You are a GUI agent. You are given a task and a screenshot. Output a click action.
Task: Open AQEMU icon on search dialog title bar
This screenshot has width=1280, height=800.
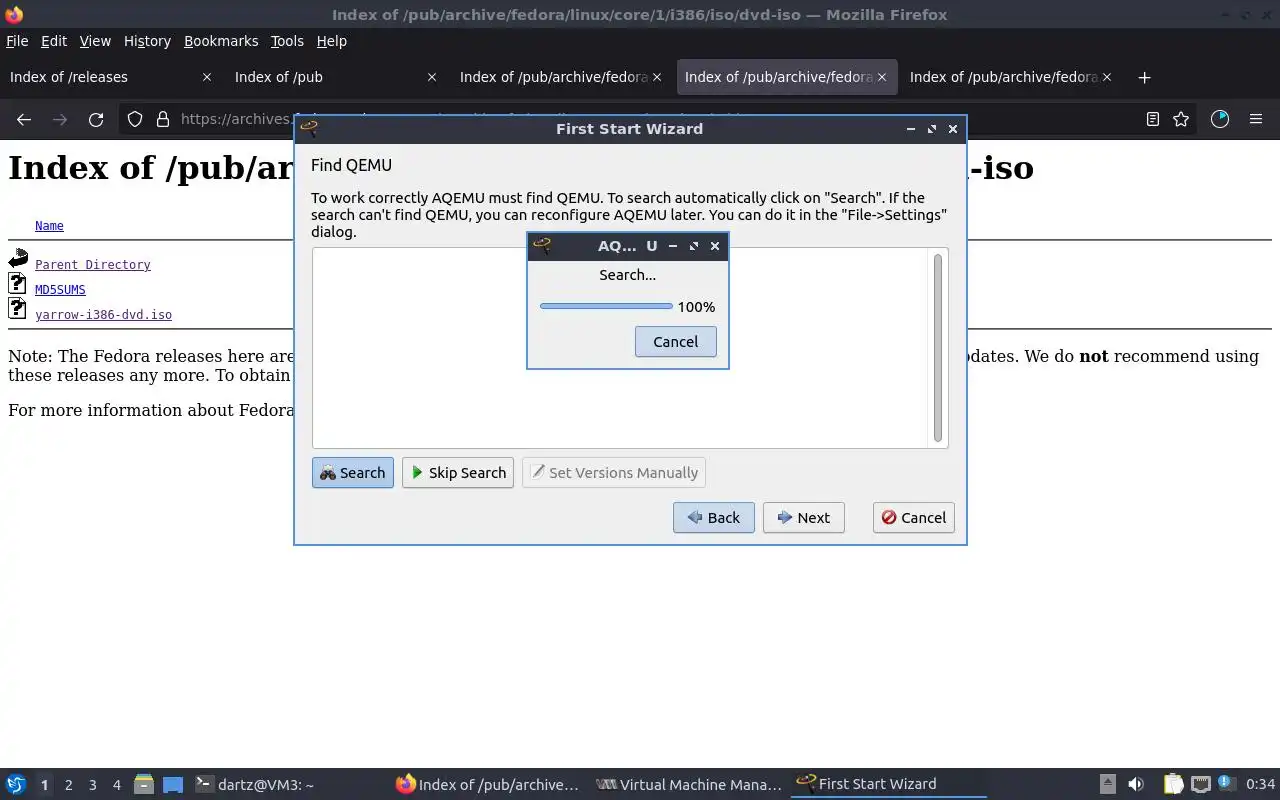(x=542, y=245)
